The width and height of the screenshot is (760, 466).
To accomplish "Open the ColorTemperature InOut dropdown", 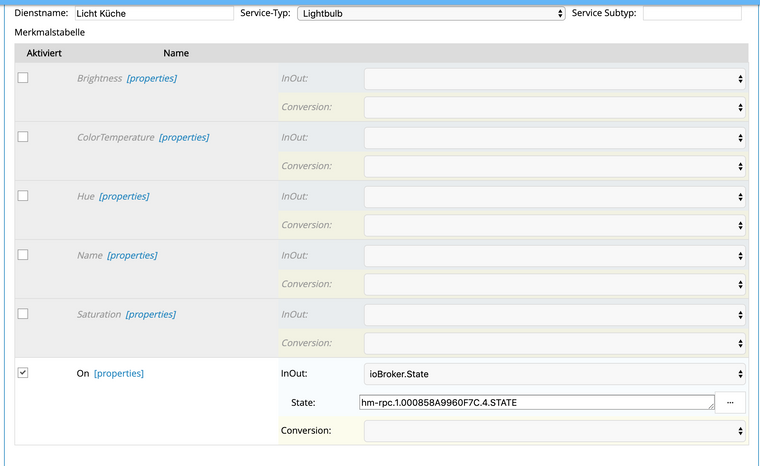I will [555, 138].
